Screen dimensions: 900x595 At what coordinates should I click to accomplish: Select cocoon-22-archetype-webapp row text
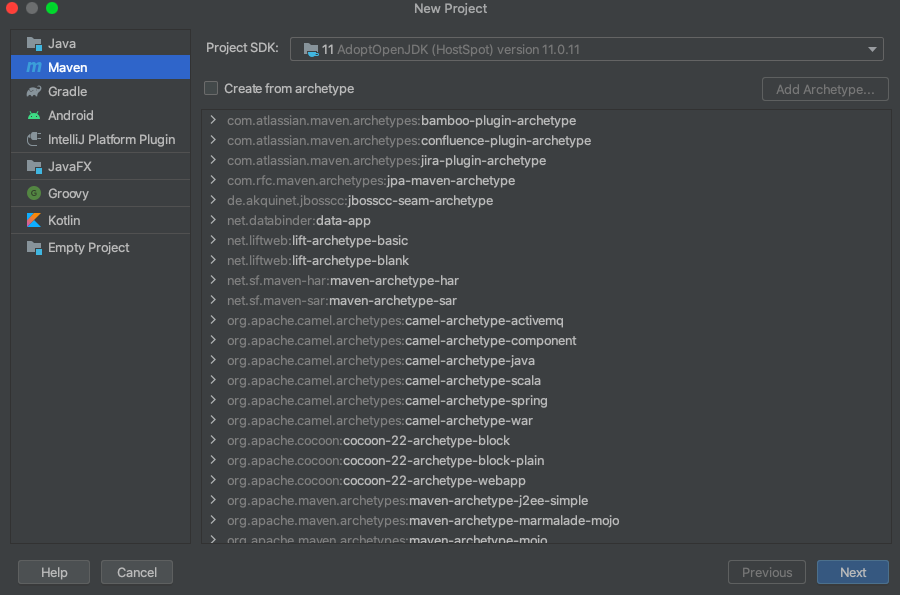pyautogui.click(x=376, y=480)
